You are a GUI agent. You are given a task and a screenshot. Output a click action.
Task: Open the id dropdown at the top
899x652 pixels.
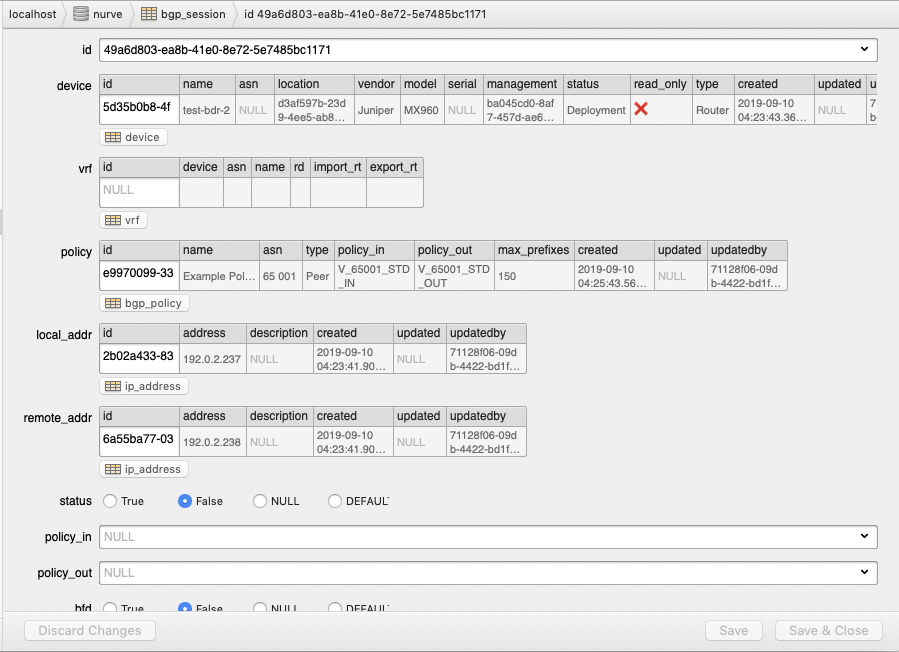tap(865, 49)
